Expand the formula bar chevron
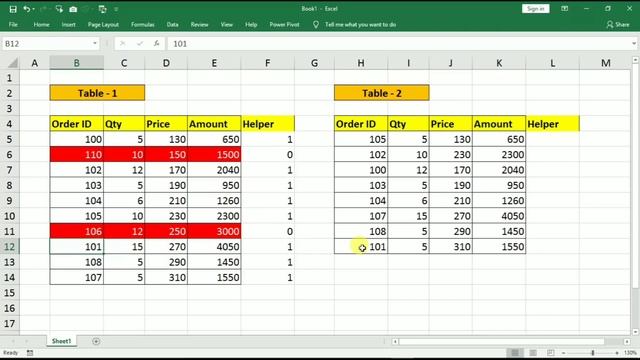This screenshot has width=640, height=360. (x=633, y=44)
